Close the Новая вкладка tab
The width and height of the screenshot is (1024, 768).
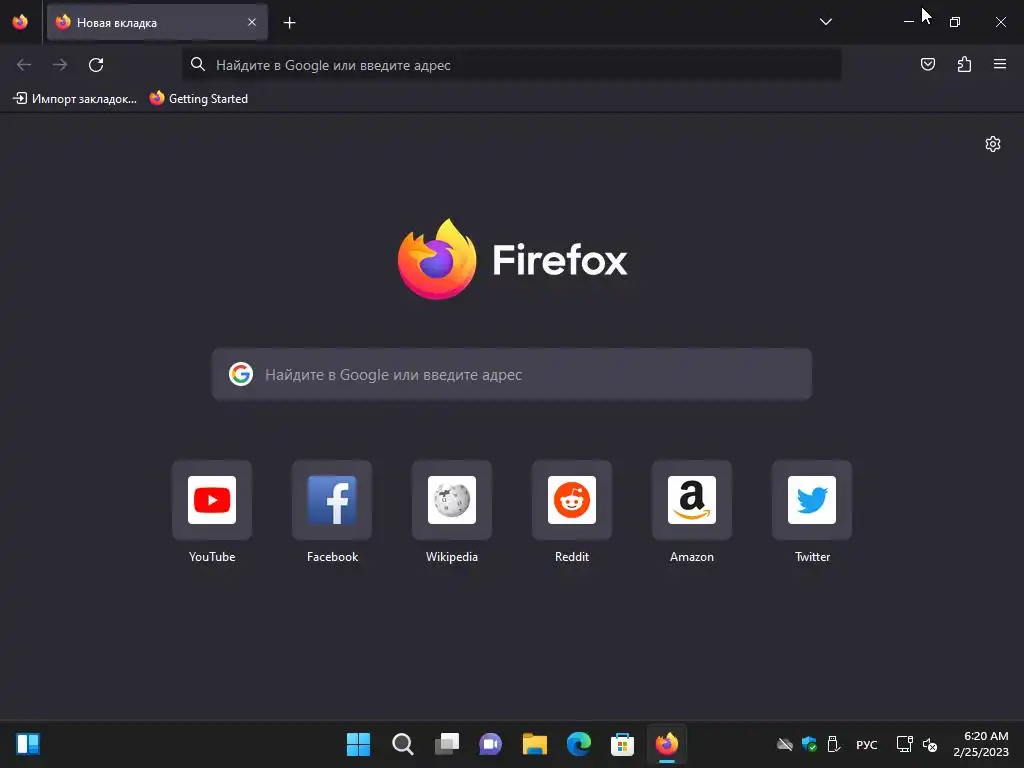tap(252, 22)
